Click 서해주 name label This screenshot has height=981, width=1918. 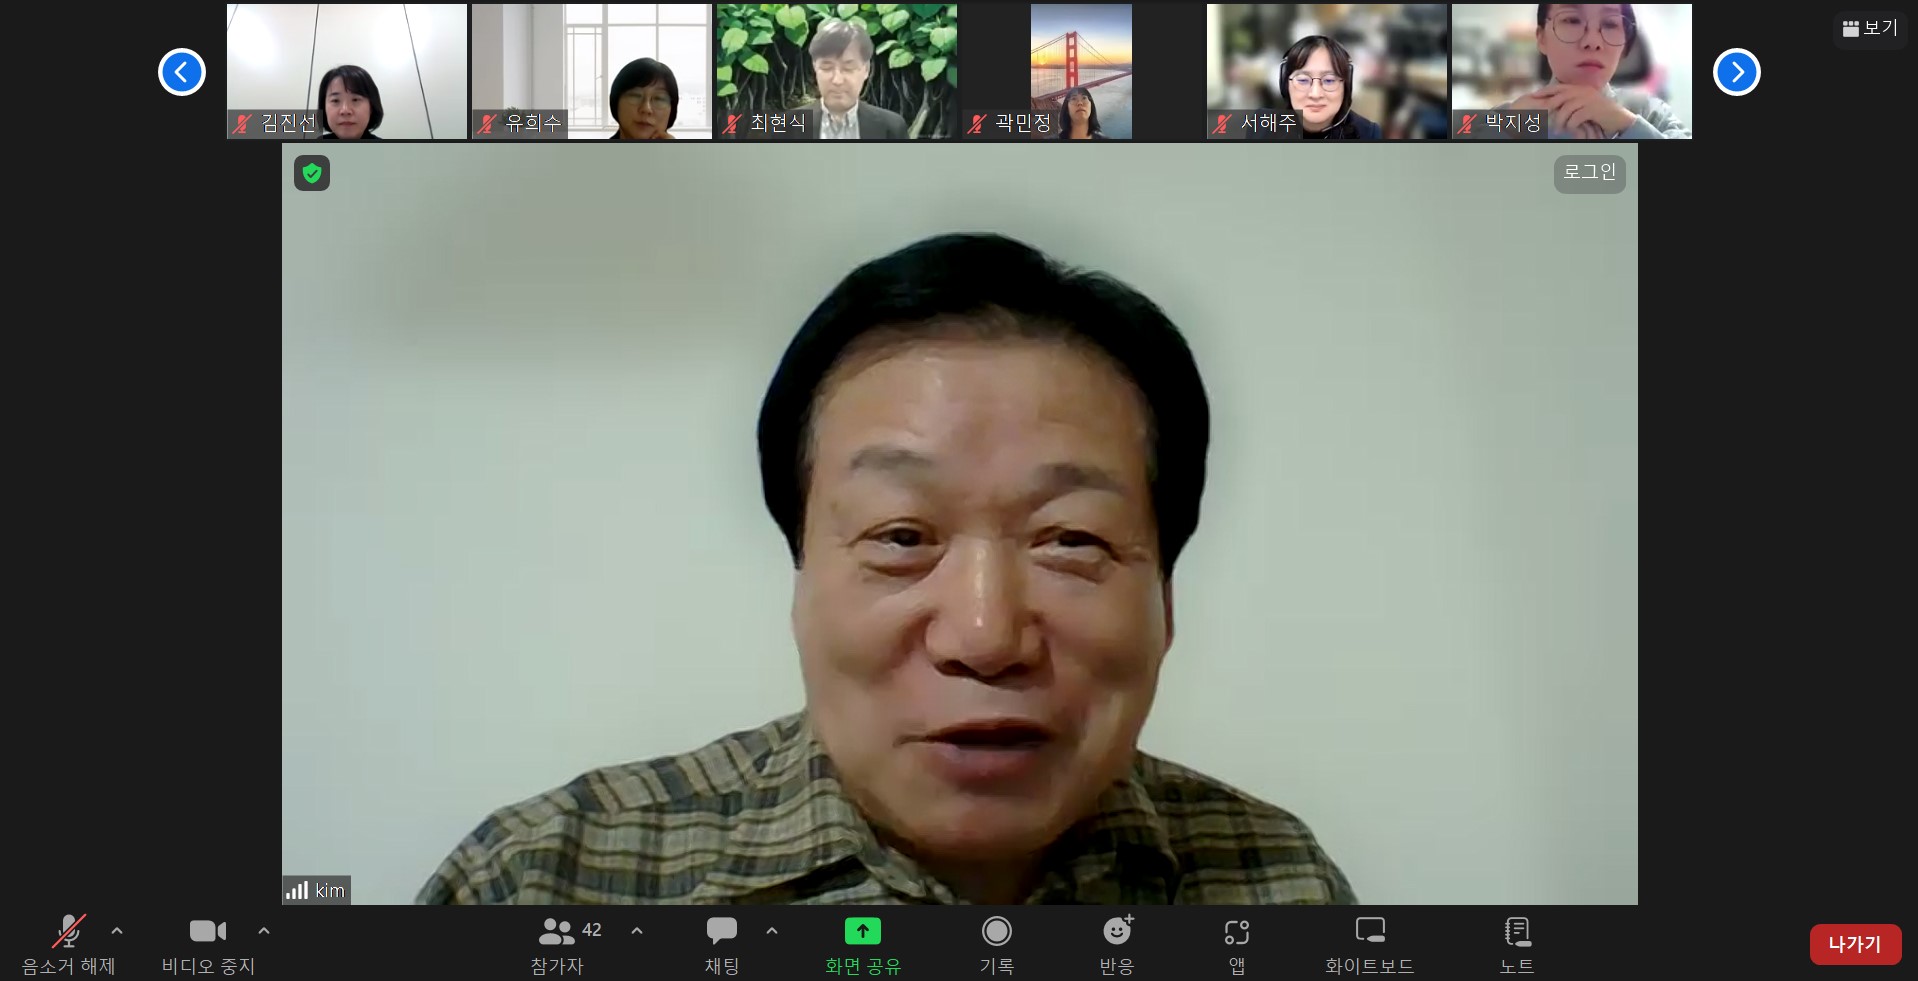pos(1255,123)
